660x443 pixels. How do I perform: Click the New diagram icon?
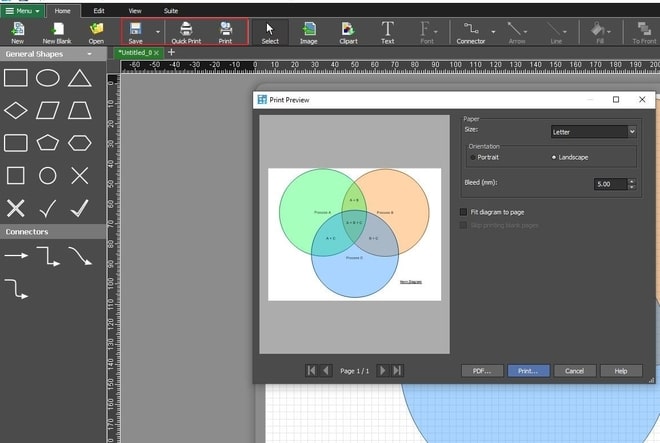(17, 33)
